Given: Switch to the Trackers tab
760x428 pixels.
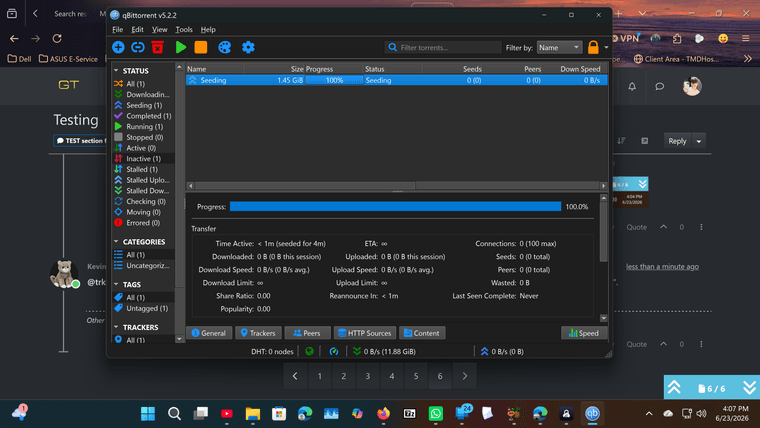Looking at the screenshot, I should pyautogui.click(x=258, y=333).
